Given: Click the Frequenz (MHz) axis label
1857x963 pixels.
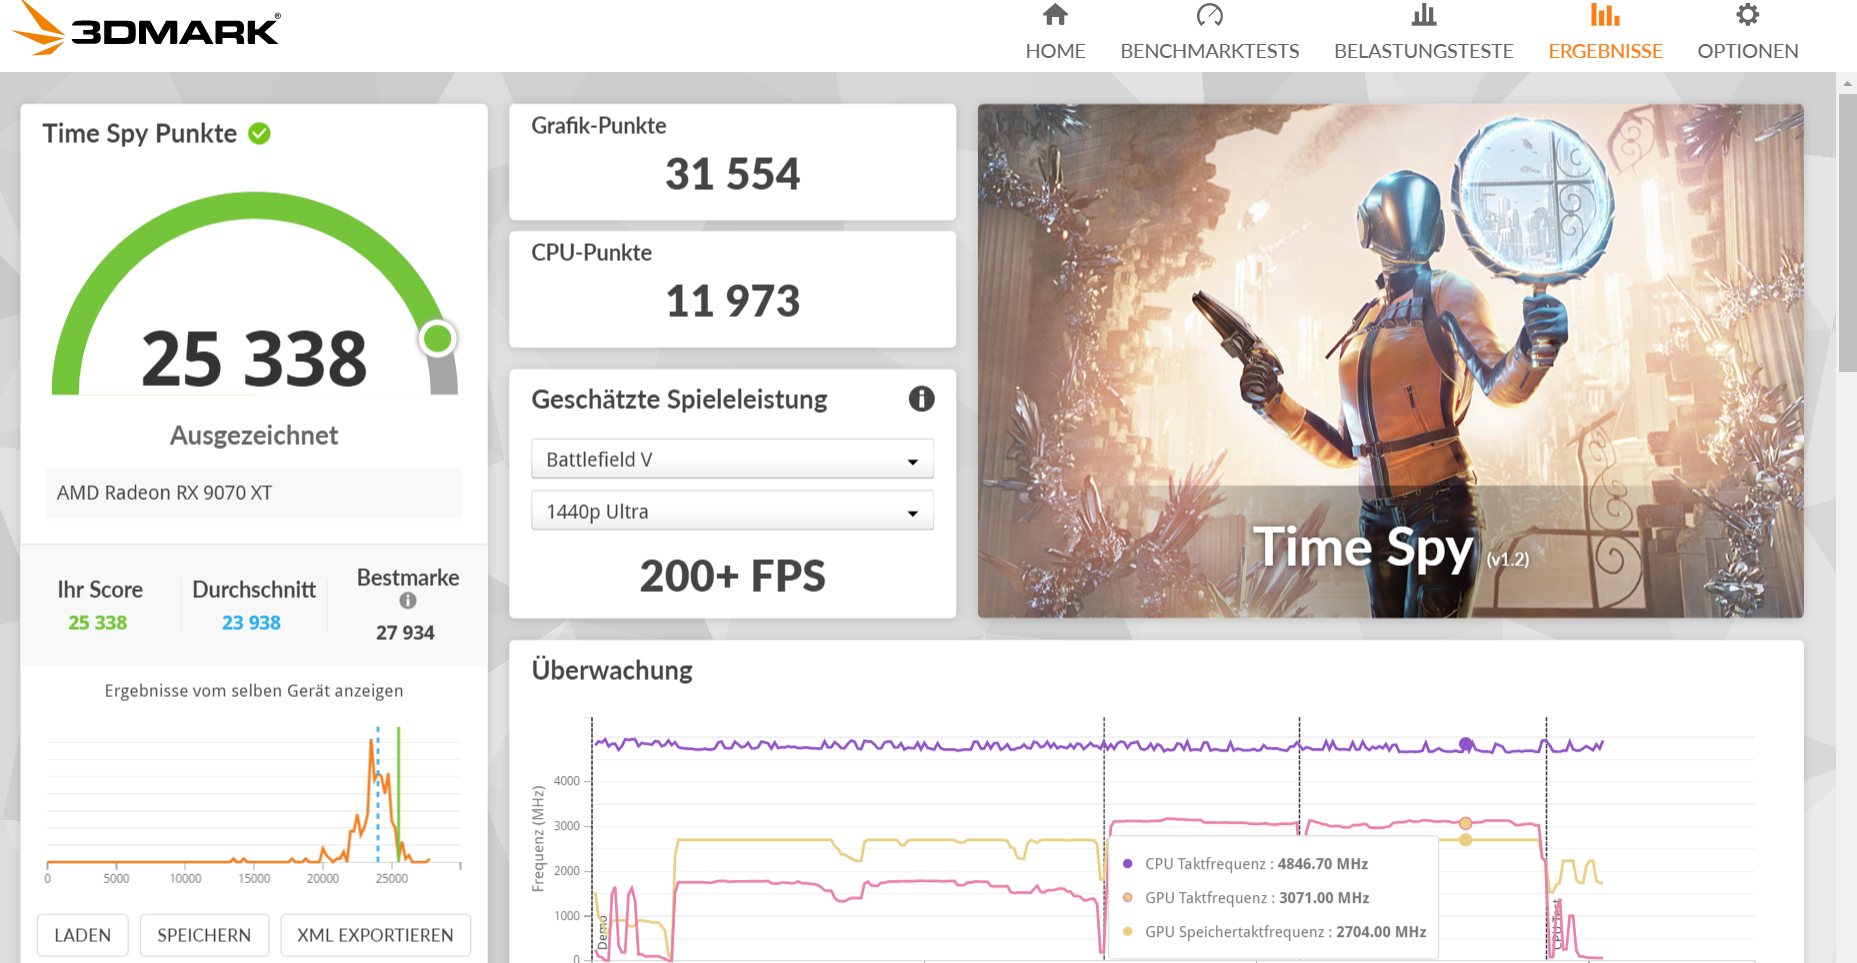Looking at the screenshot, I should [x=538, y=838].
